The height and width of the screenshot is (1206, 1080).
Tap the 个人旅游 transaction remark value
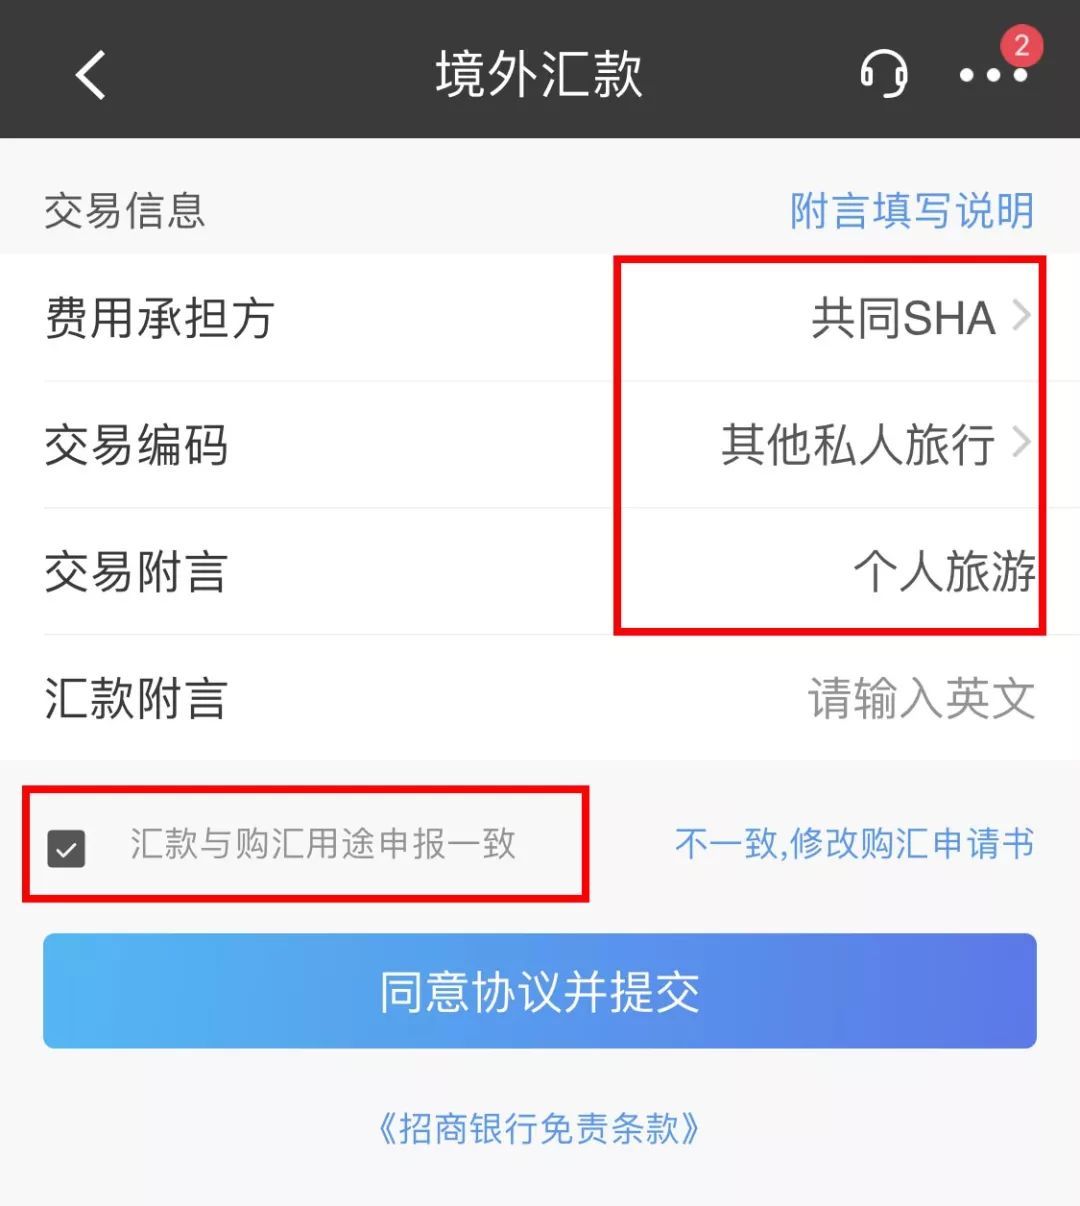pyautogui.click(x=944, y=571)
